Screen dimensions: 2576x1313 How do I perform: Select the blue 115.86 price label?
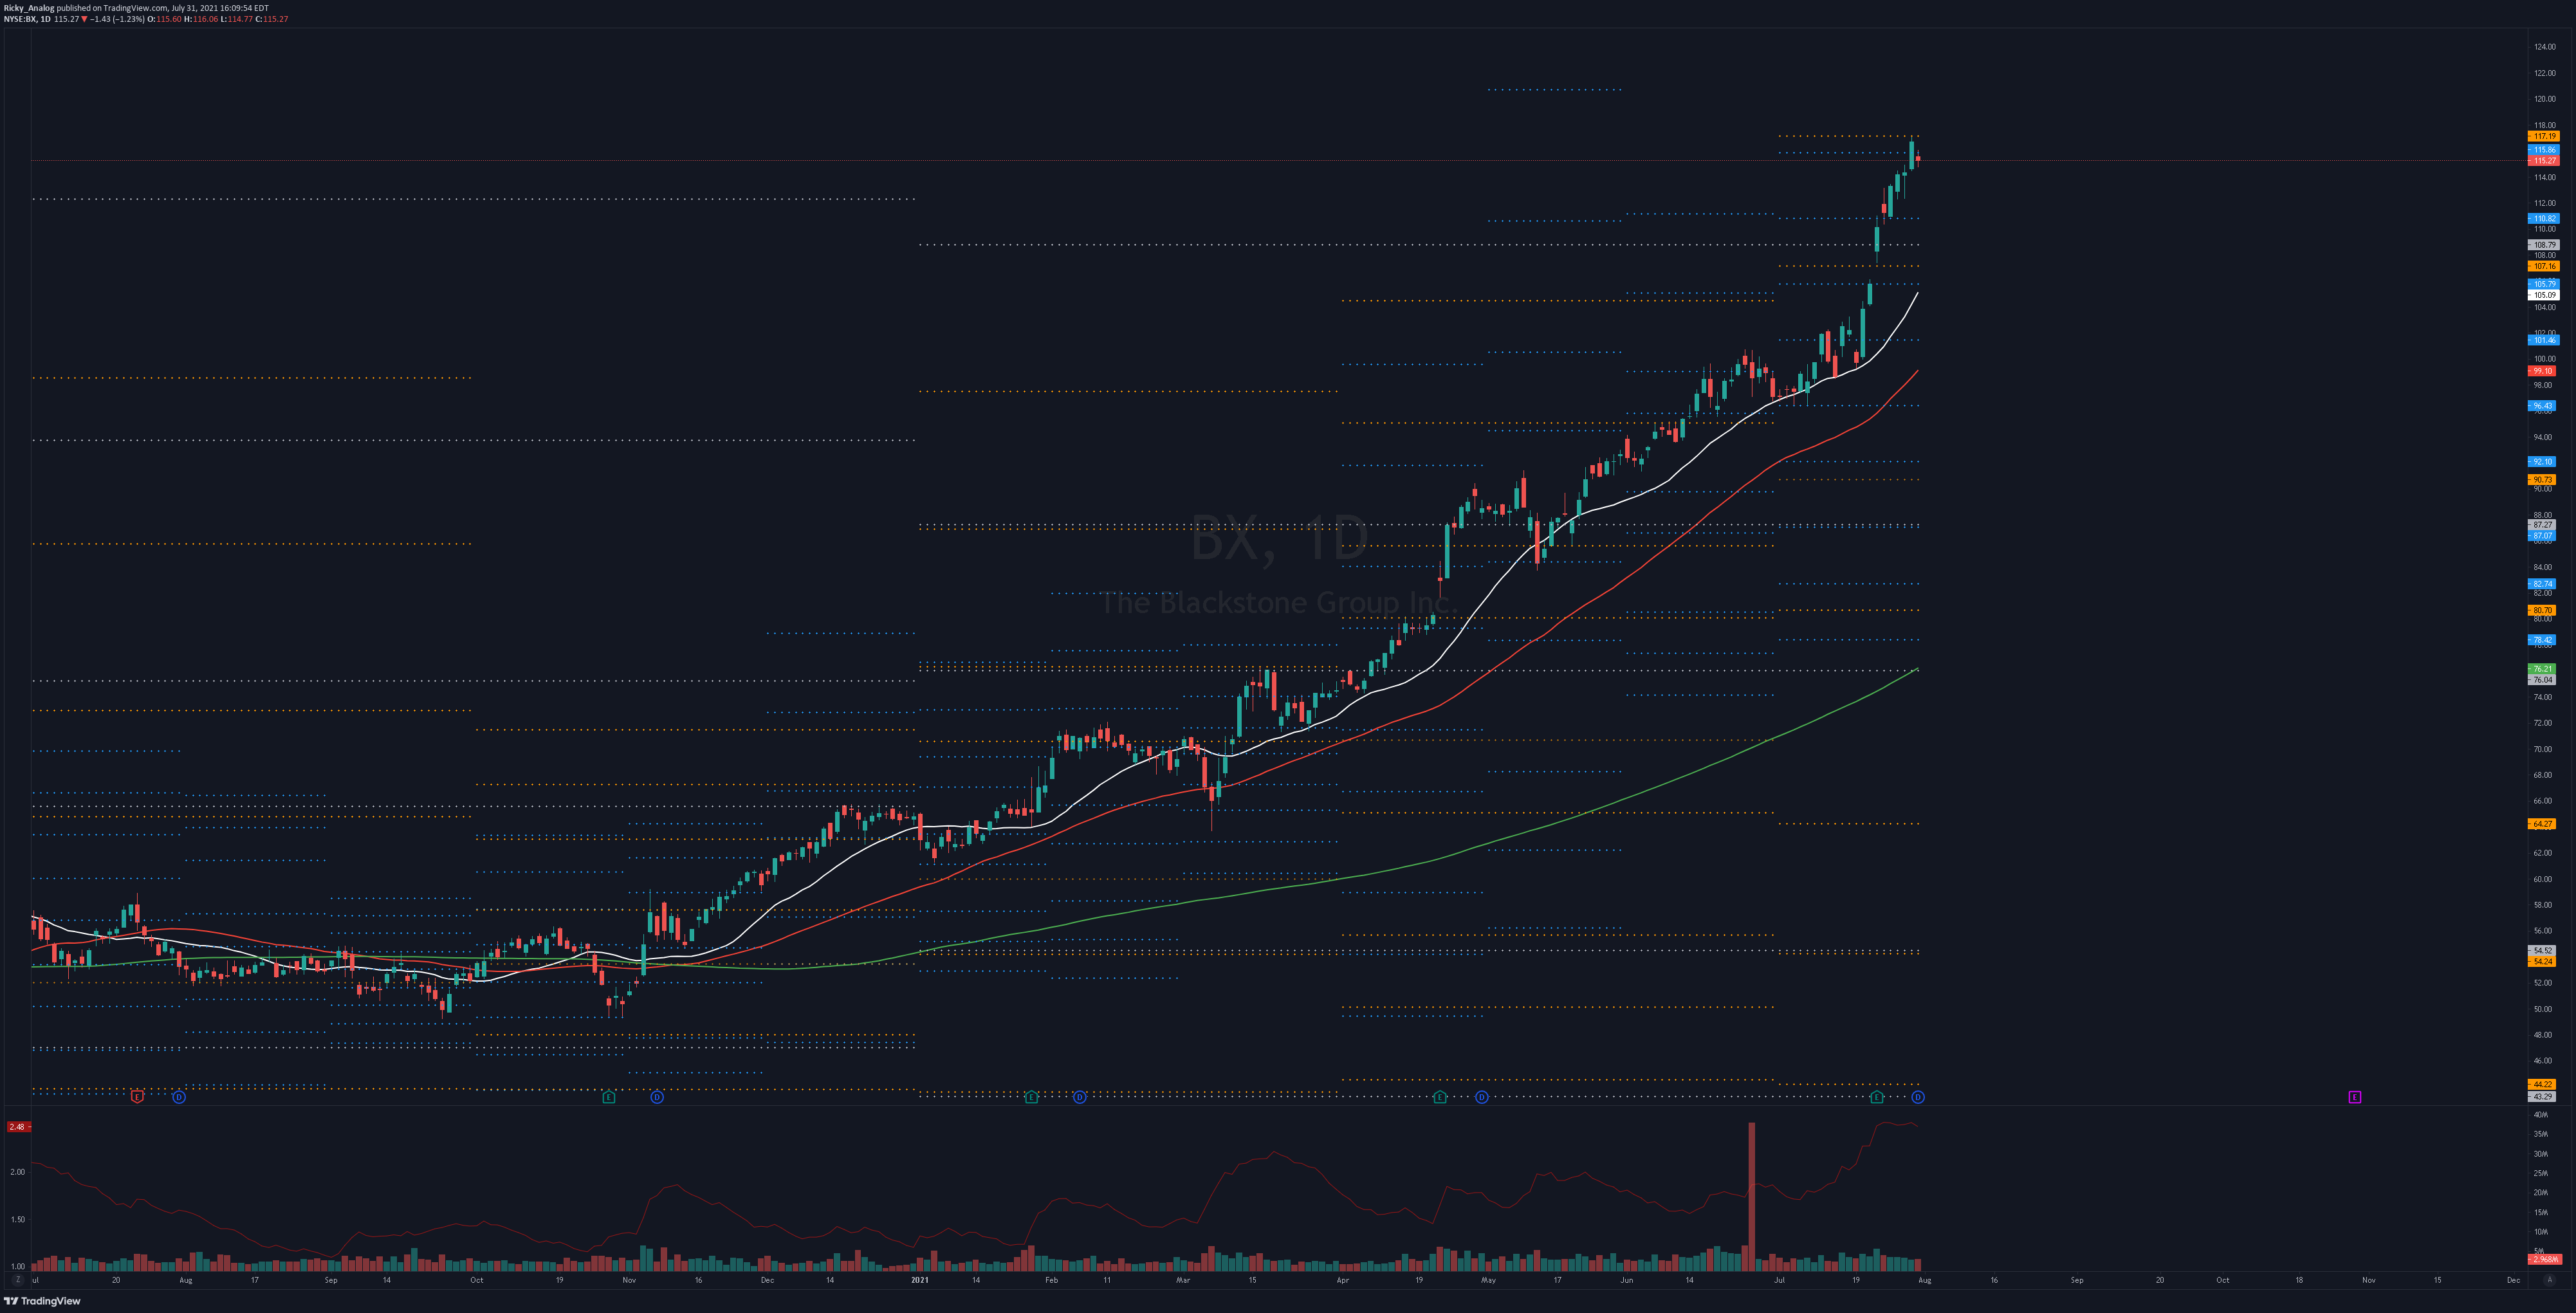click(x=2544, y=149)
